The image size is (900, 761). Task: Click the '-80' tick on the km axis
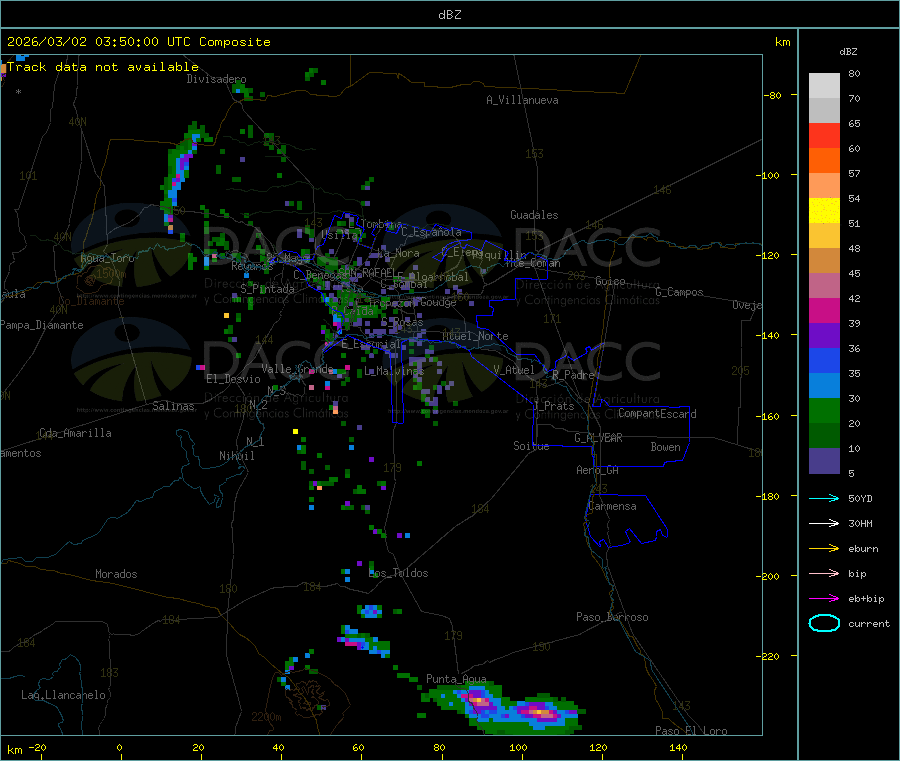pos(773,95)
